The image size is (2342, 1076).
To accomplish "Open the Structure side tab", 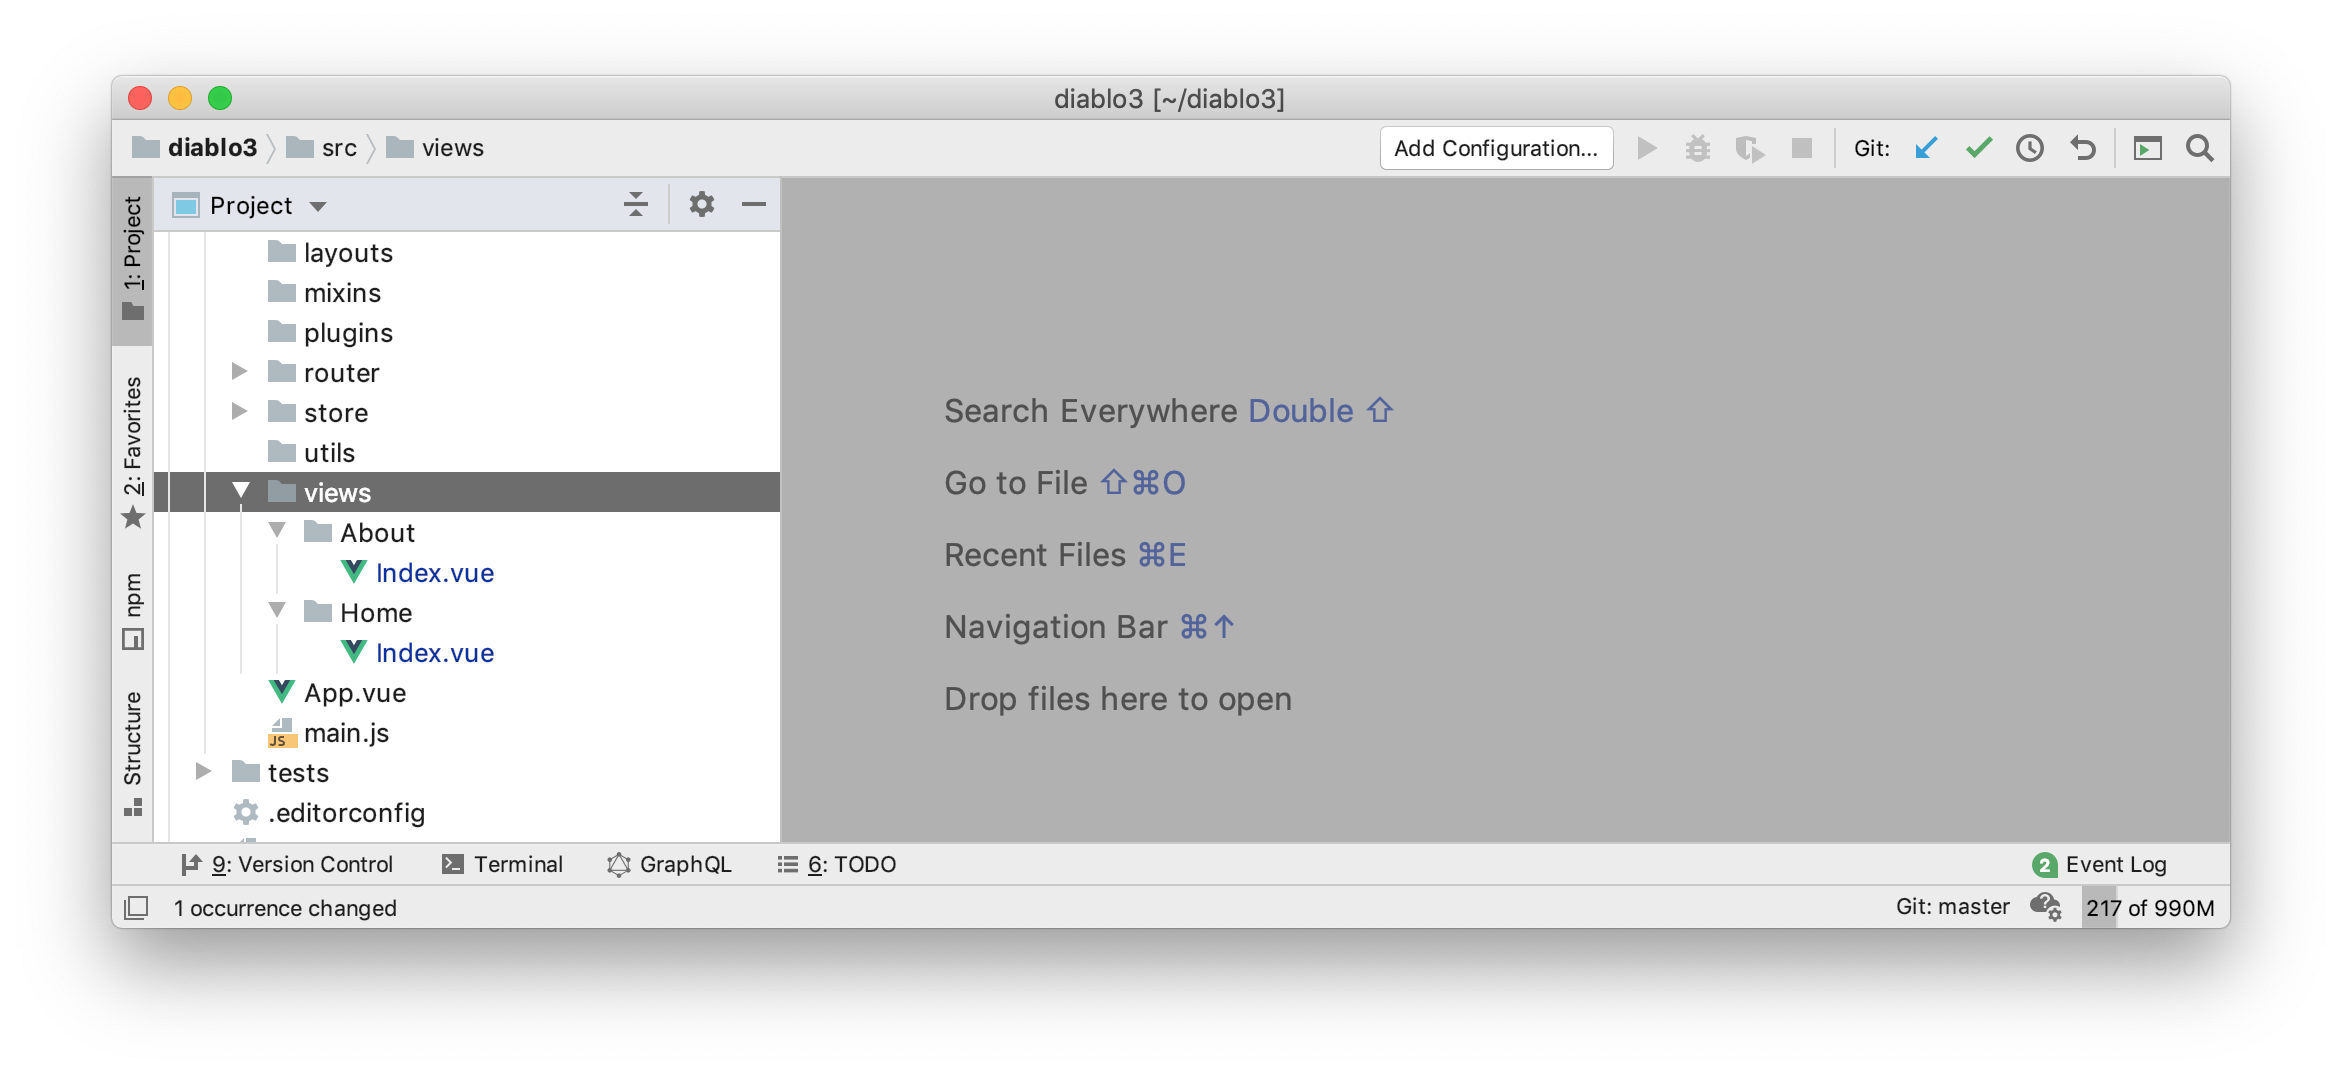I will (133, 753).
